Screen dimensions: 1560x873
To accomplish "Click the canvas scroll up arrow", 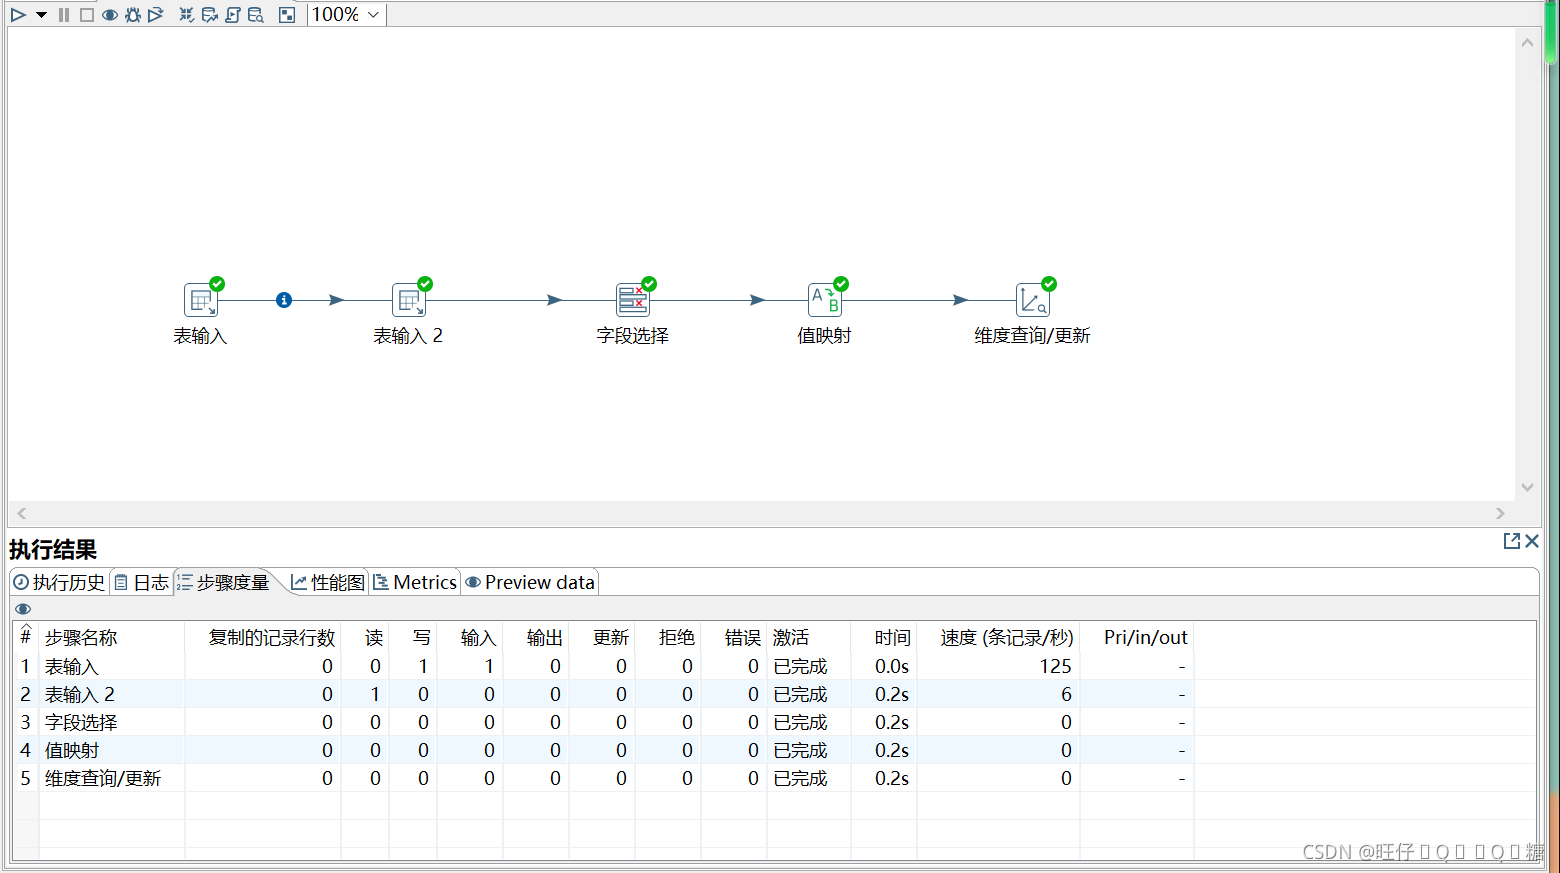I will coord(1527,43).
